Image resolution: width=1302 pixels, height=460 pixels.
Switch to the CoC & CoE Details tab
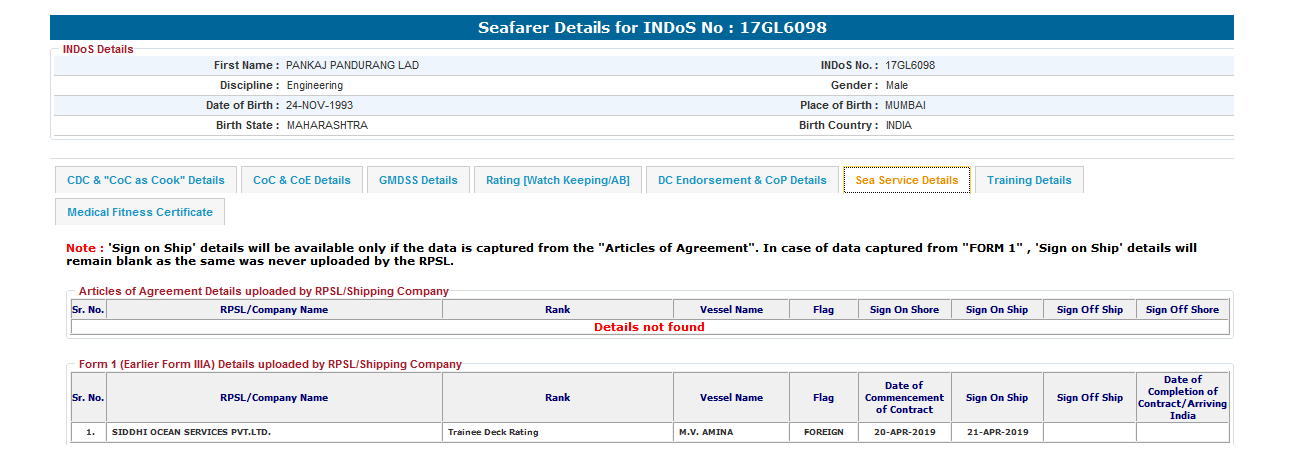[301, 180]
